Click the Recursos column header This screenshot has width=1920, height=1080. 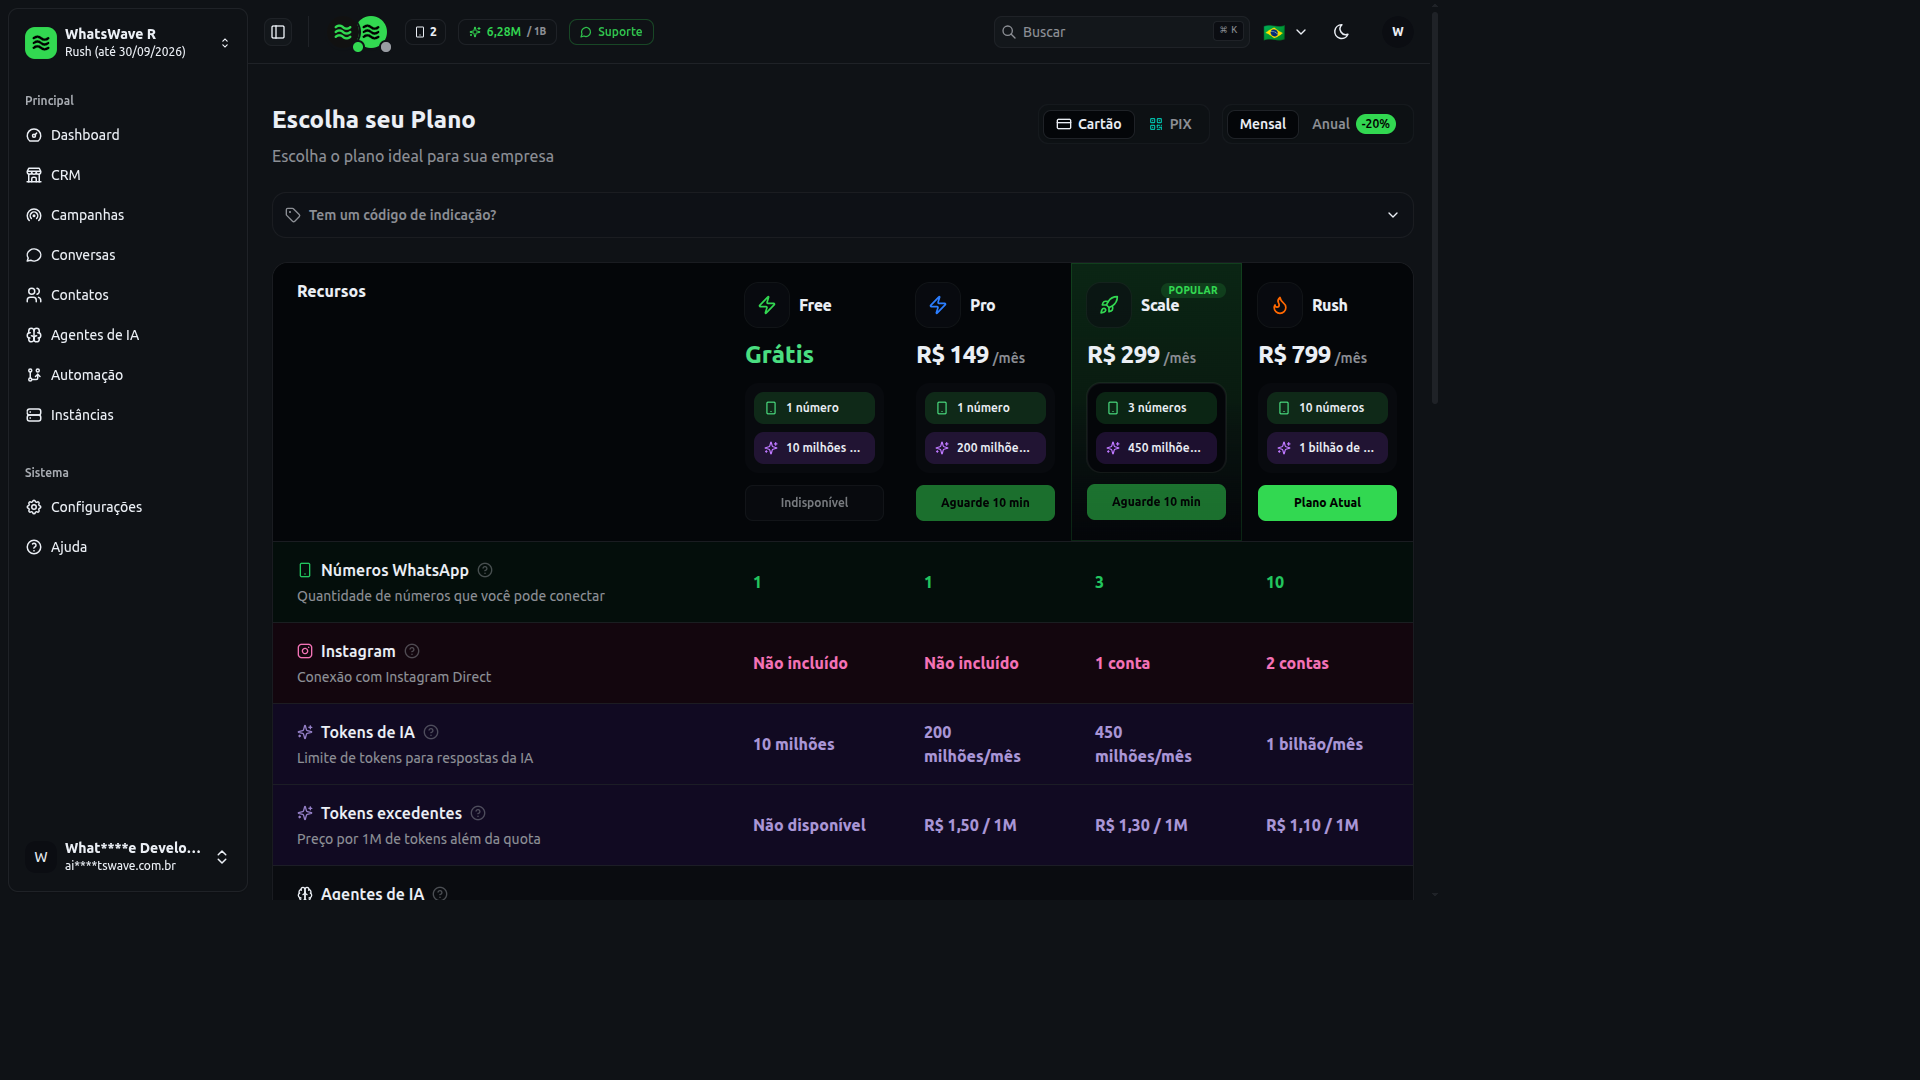pyautogui.click(x=331, y=291)
